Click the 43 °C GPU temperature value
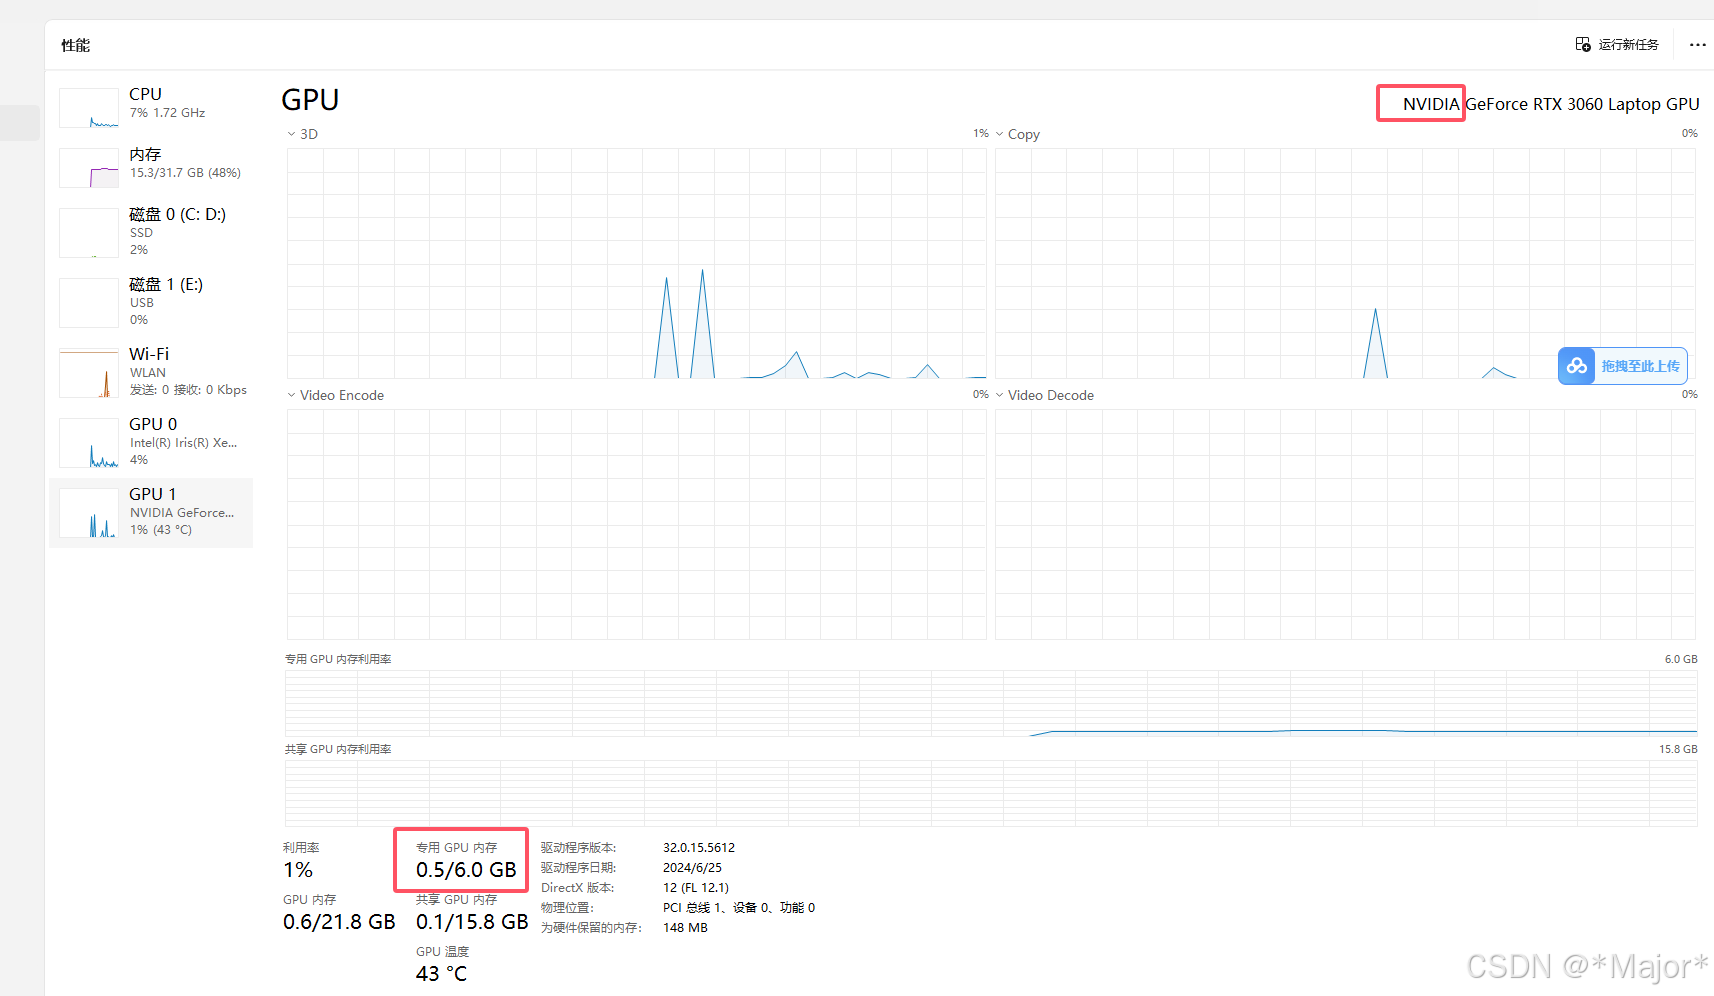 tap(441, 974)
